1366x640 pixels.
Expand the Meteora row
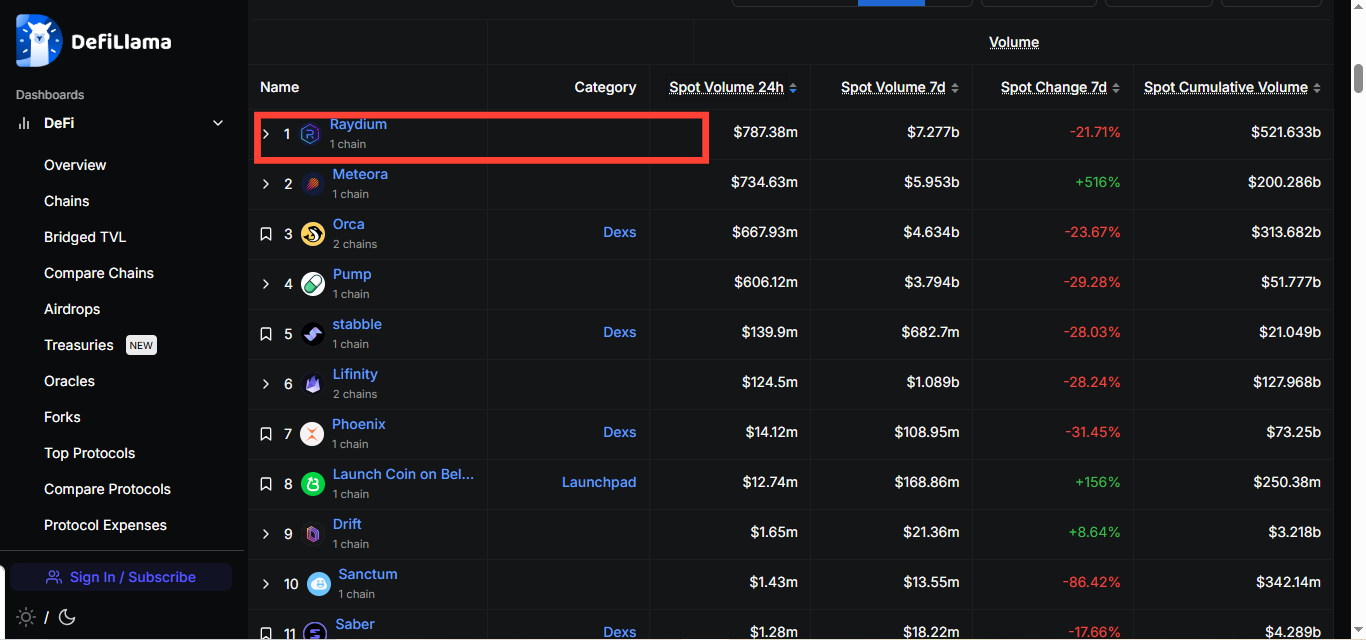coord(266,184)
